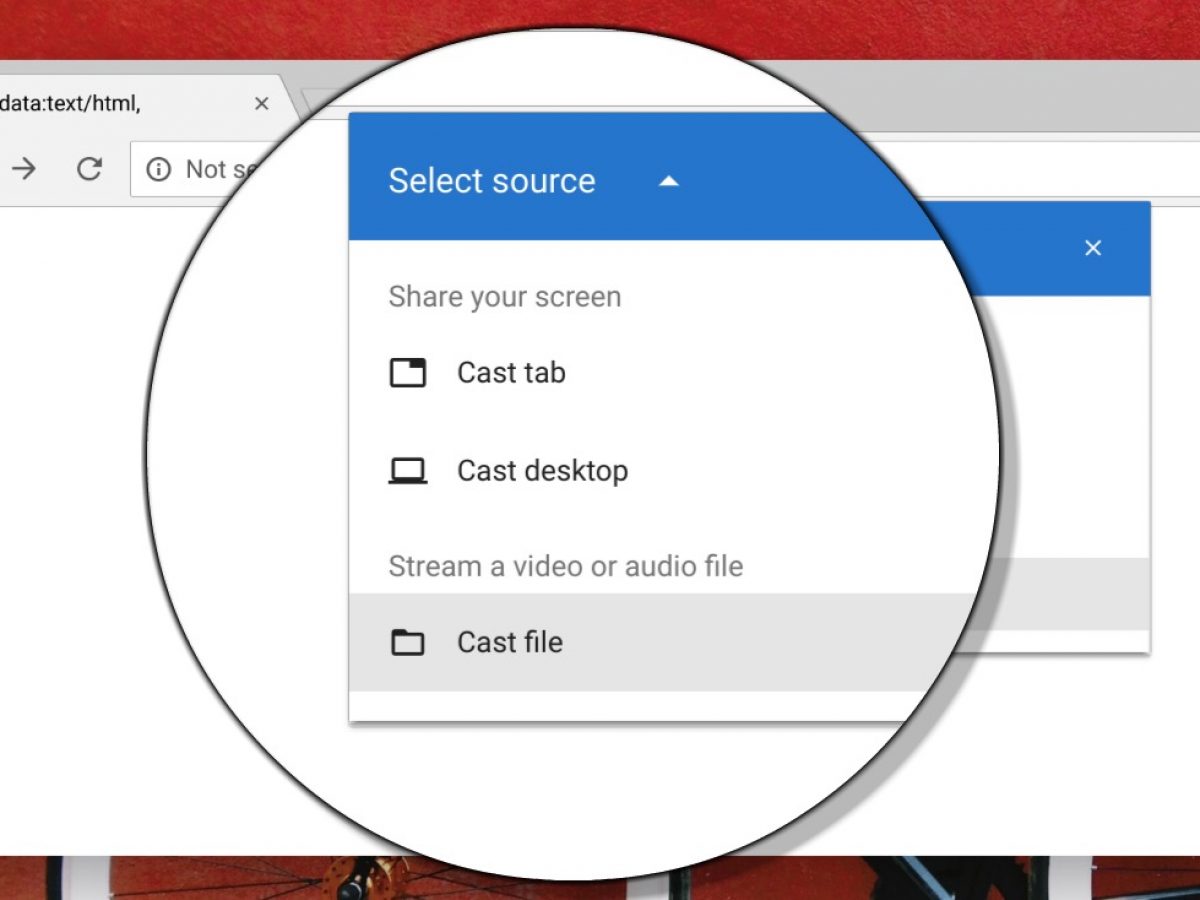Viewport: 1200px width, 900px height.
Task: Open site information via the info icon
Action: click(158, 170)
